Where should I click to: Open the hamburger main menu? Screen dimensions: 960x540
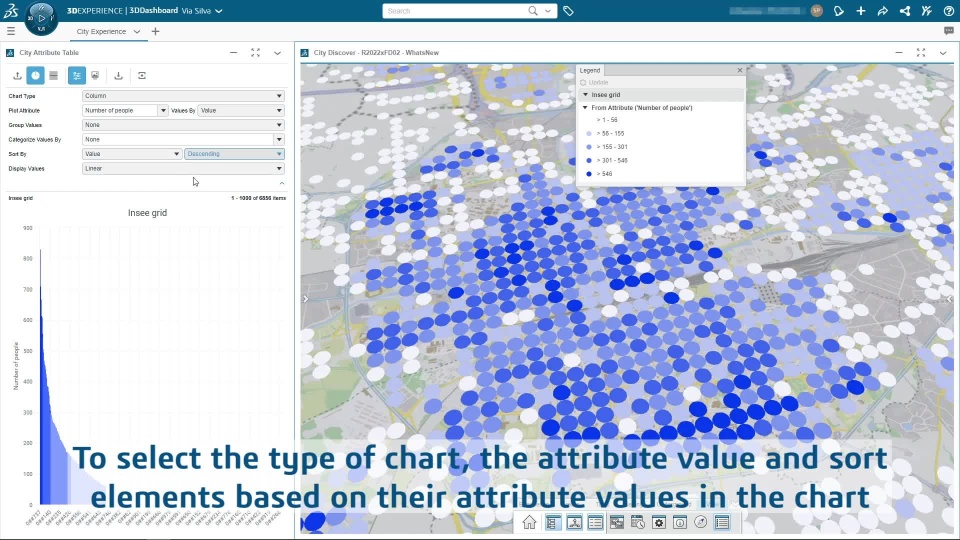coord(10,31)
